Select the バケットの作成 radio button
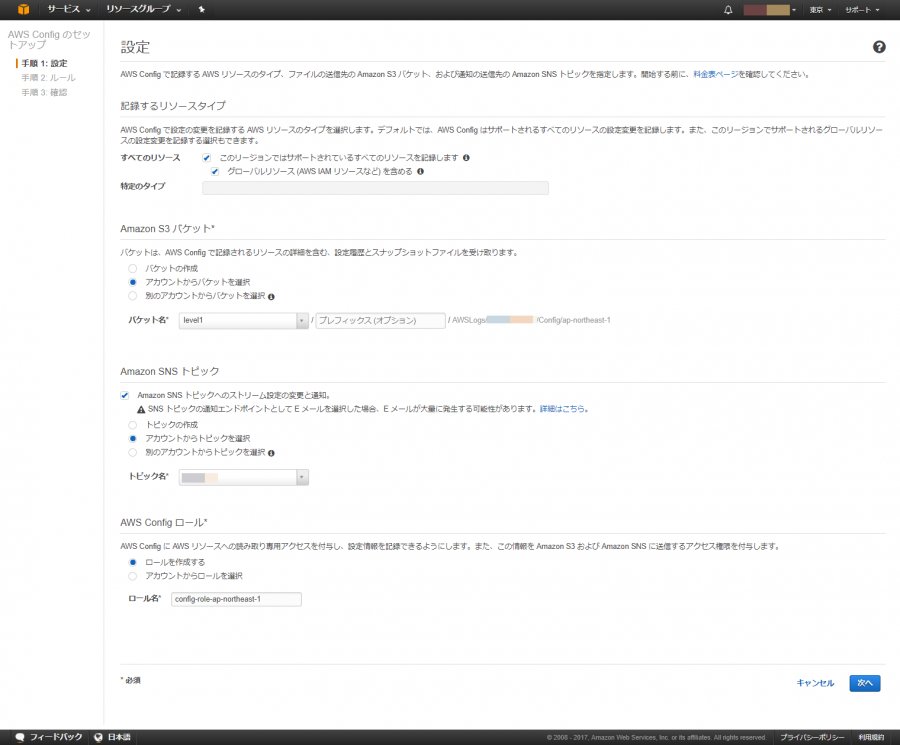This screenshot has height=745, width=900. tap(133, 269)
